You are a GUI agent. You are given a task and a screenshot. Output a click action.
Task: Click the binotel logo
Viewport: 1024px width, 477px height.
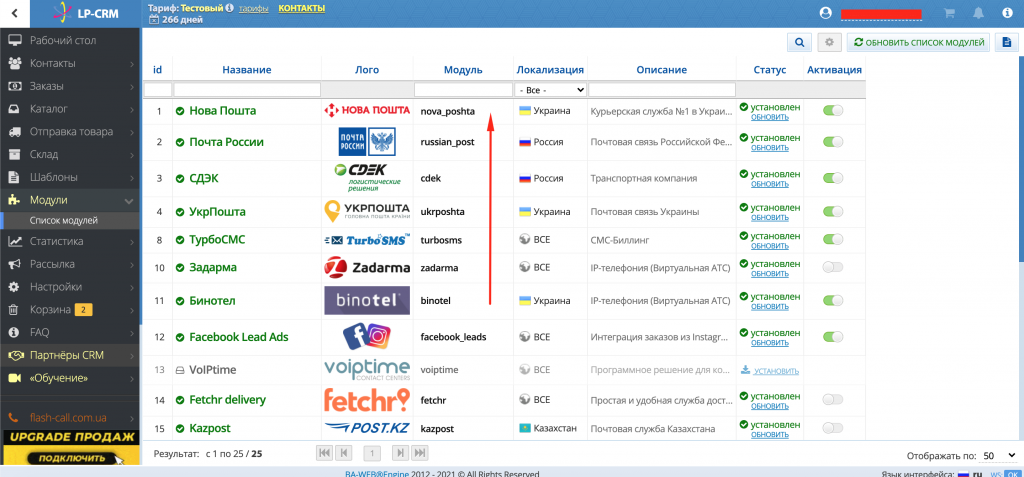pyautogui.click(x=367, y=301)
